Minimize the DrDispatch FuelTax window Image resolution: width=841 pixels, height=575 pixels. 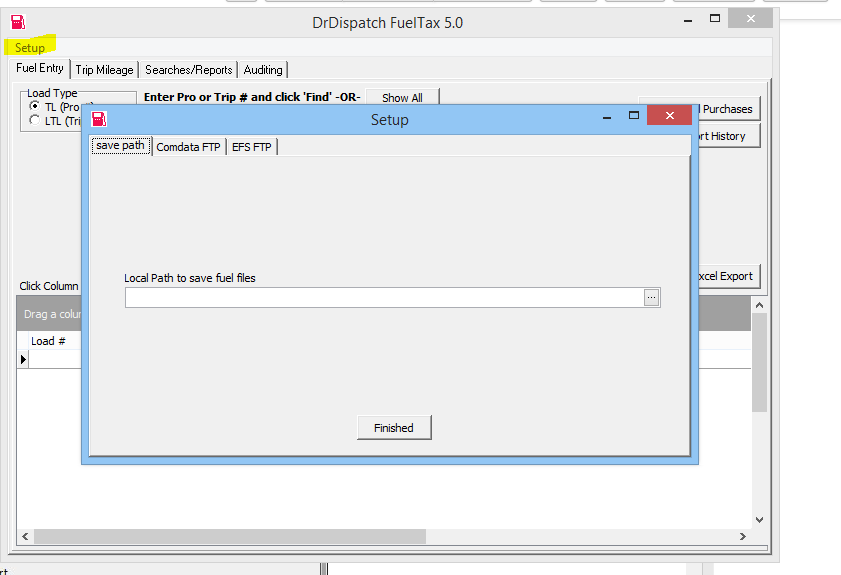(x=688, y=20)
